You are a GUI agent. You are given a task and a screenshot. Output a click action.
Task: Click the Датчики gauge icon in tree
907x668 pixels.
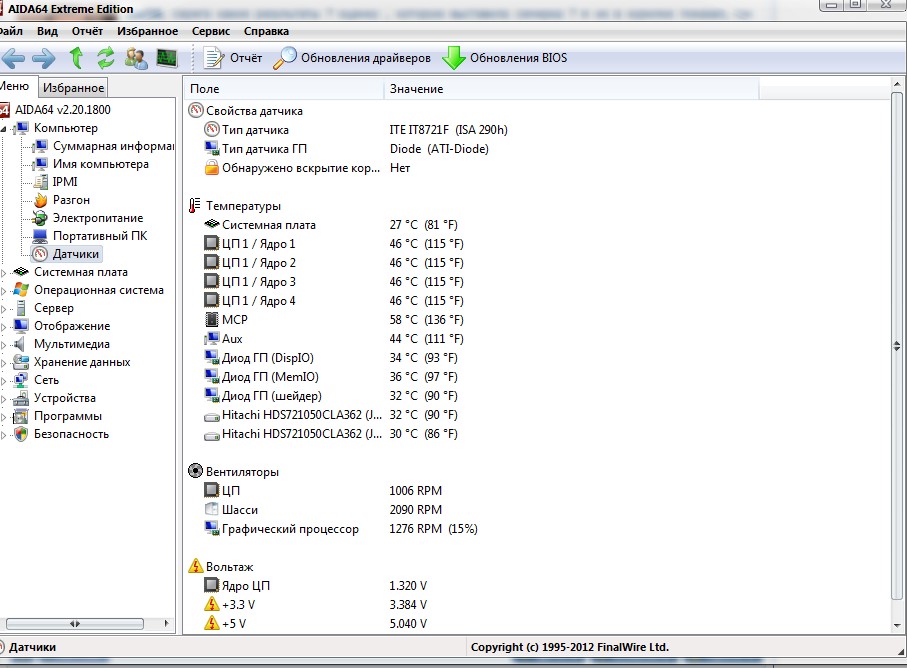40,254
